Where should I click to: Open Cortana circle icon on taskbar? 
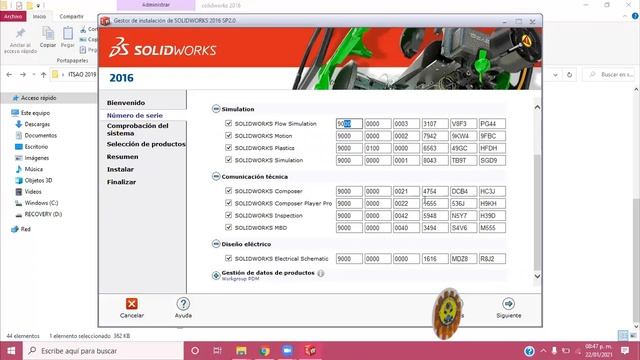(195, 351)
